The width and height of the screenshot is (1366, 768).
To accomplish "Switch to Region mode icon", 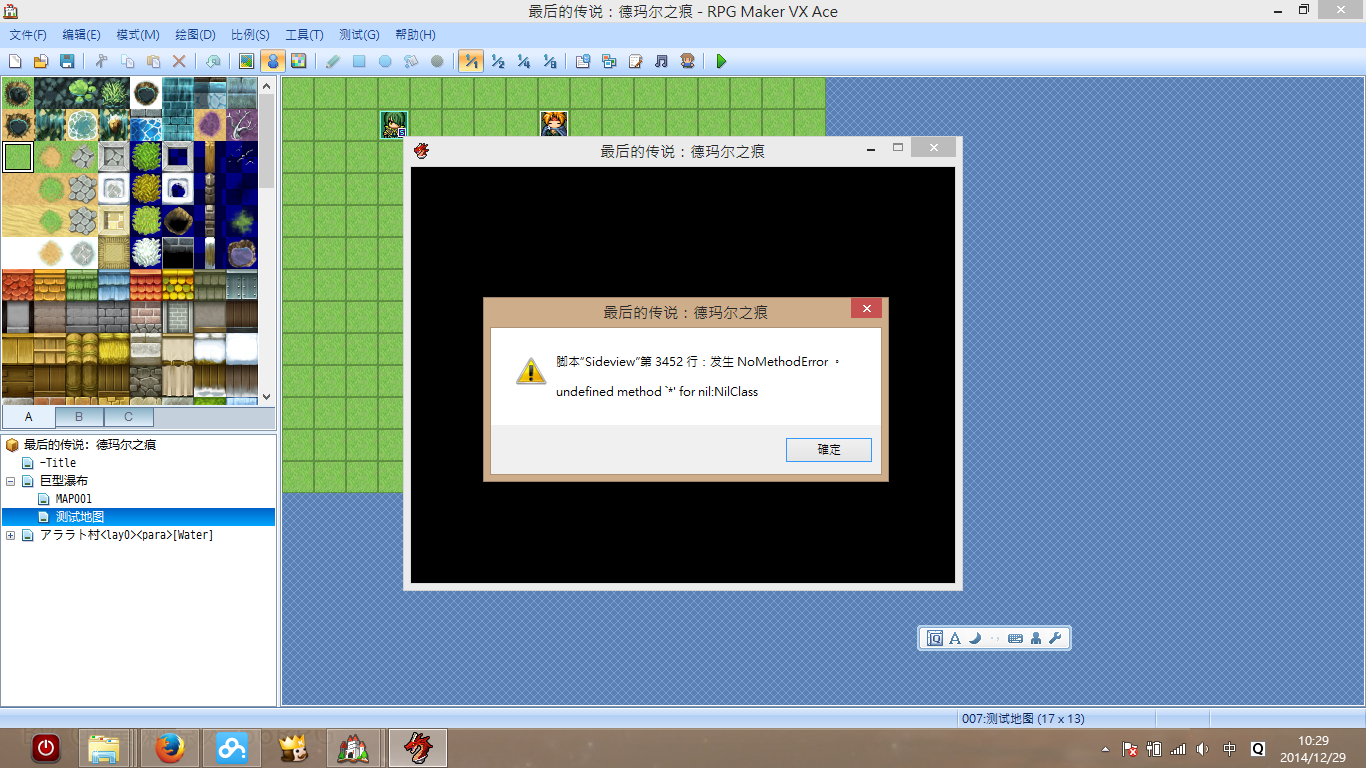I will (x=298, y=61).
